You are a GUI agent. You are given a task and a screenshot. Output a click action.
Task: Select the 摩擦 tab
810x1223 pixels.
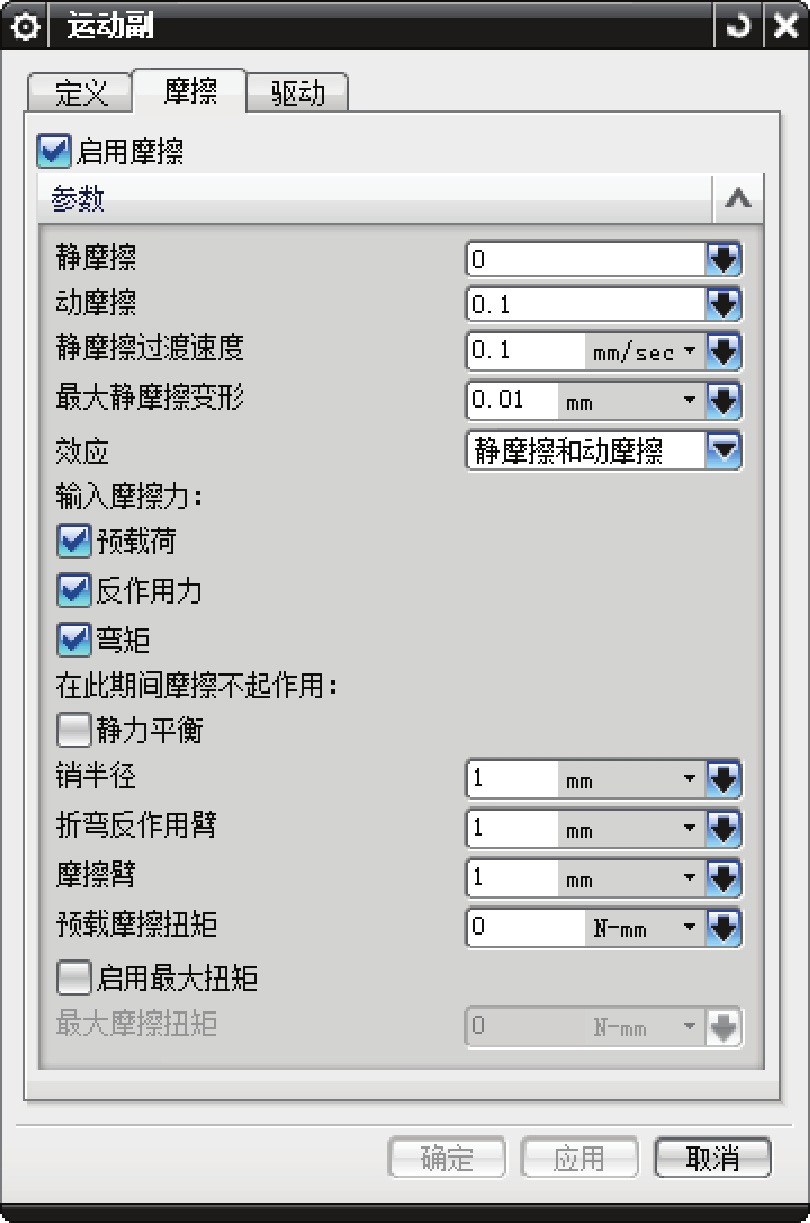pos(190,91)
